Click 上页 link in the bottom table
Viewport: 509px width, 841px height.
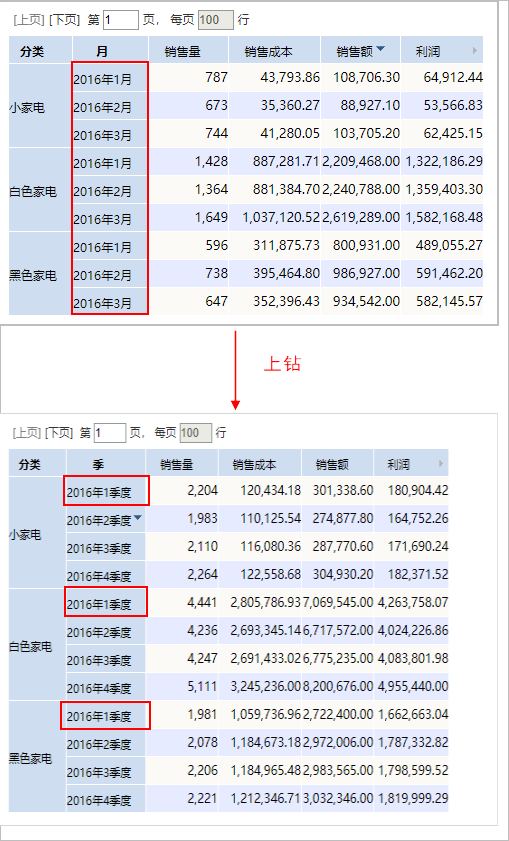(x=27, y=433)
